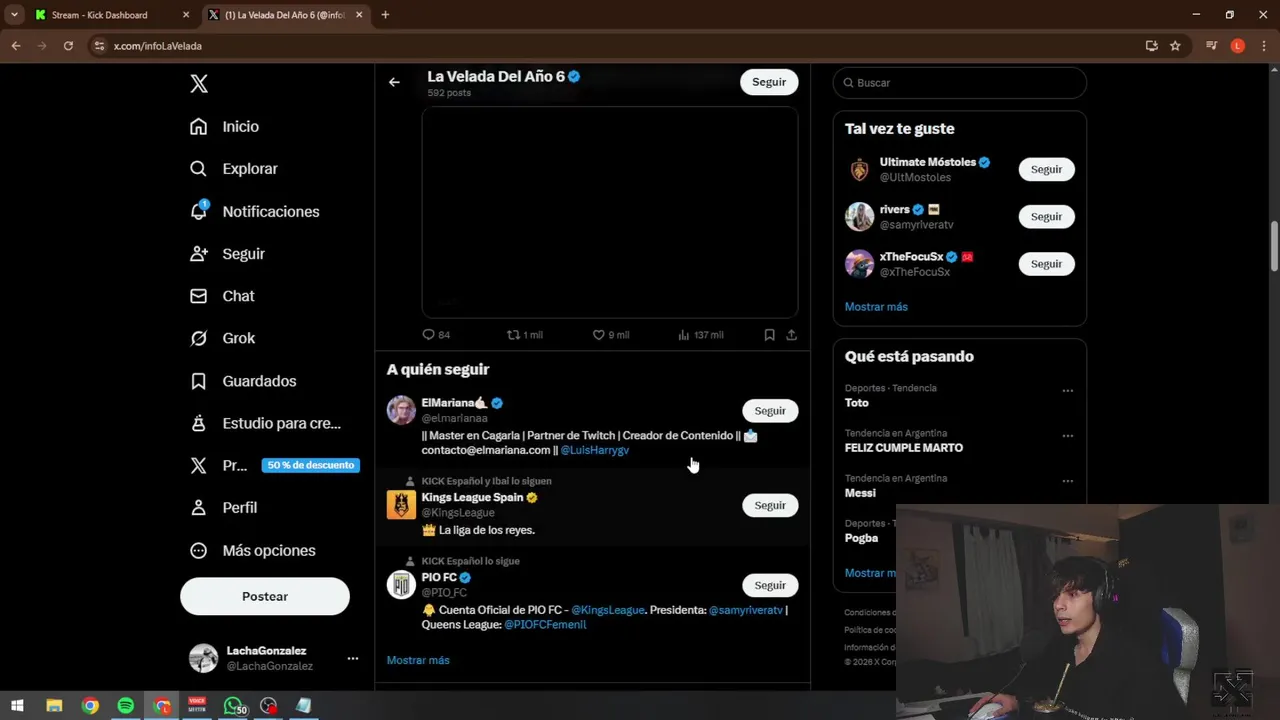1280x720 pixels.
Task: Bookmark this page with the star
Action: [x=1175, y=46]
